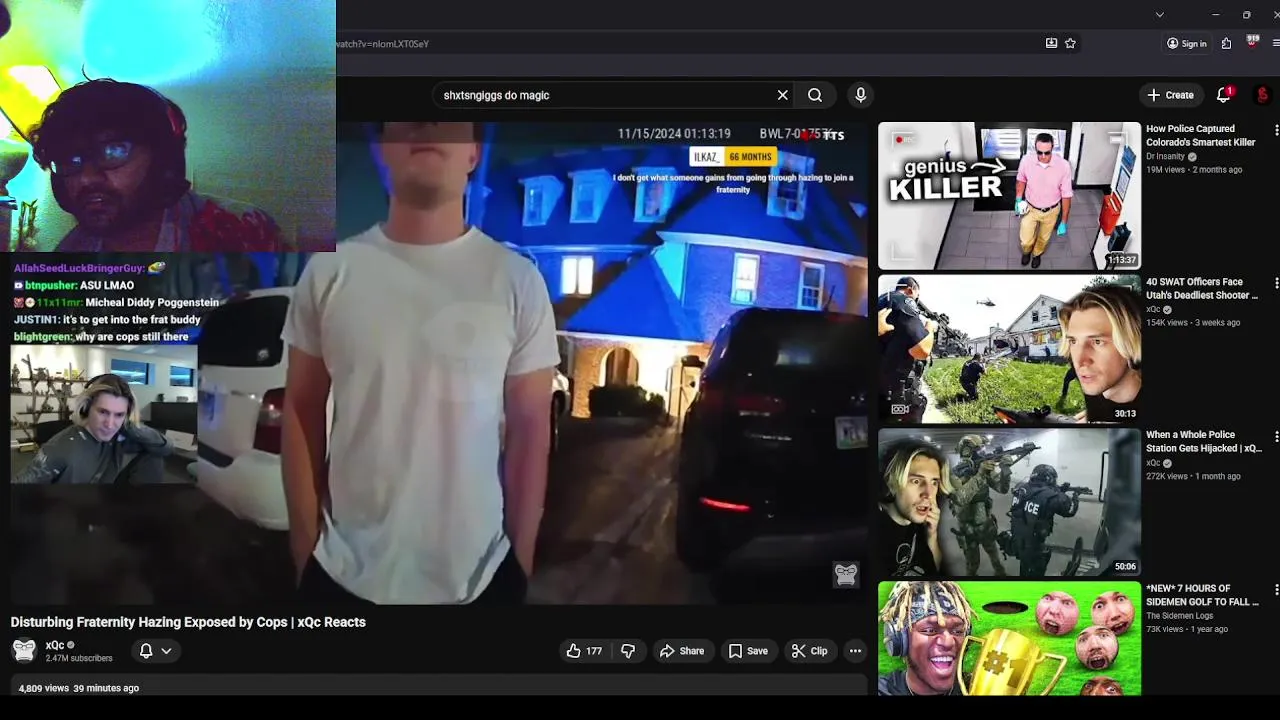Open the '40 SWAT Officers Face Utah's Deadliest Shooter' thumbnail

point(1009,349)
